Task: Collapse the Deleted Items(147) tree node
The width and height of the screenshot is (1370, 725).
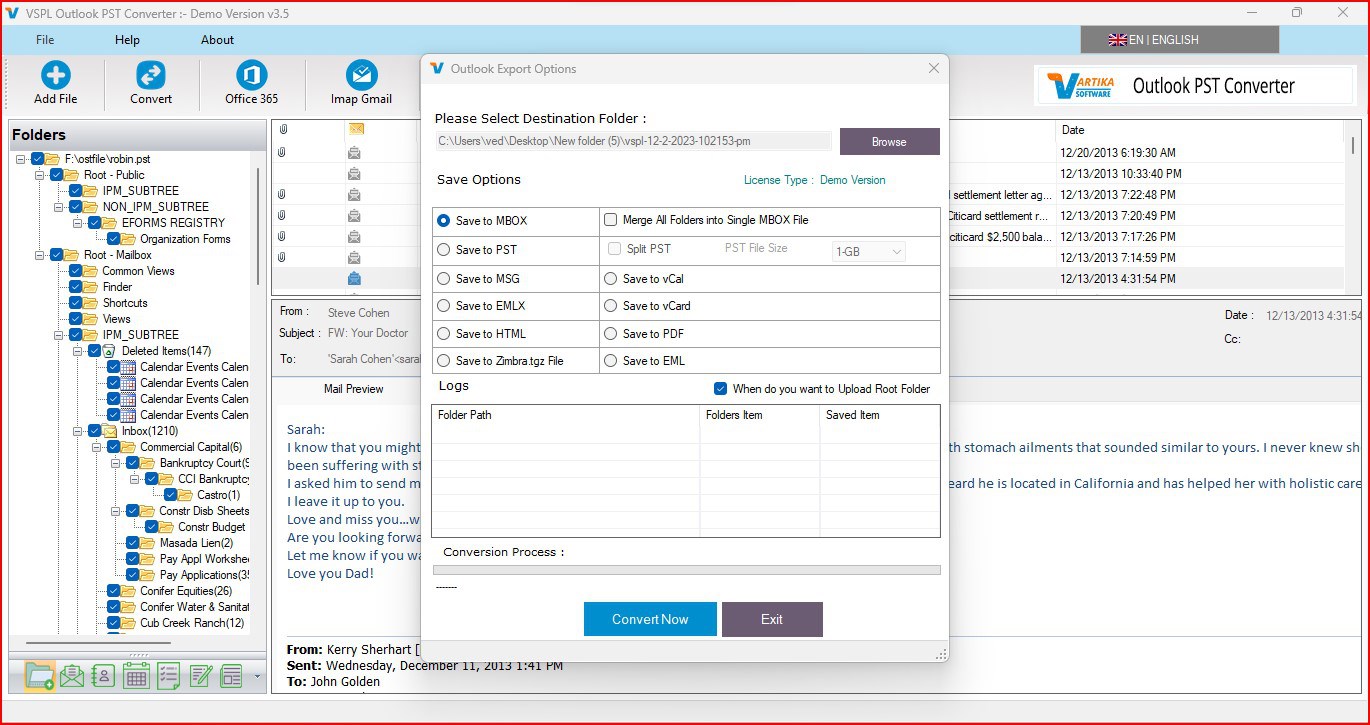Action: point(78,351)
